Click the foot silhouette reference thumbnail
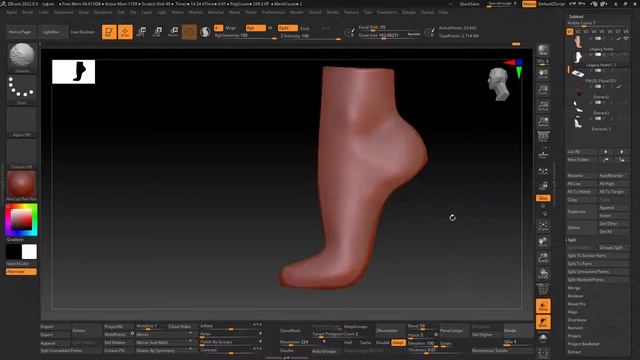Image resolution: width=640 pixels, height=360 pixels. tap(73, 72)
